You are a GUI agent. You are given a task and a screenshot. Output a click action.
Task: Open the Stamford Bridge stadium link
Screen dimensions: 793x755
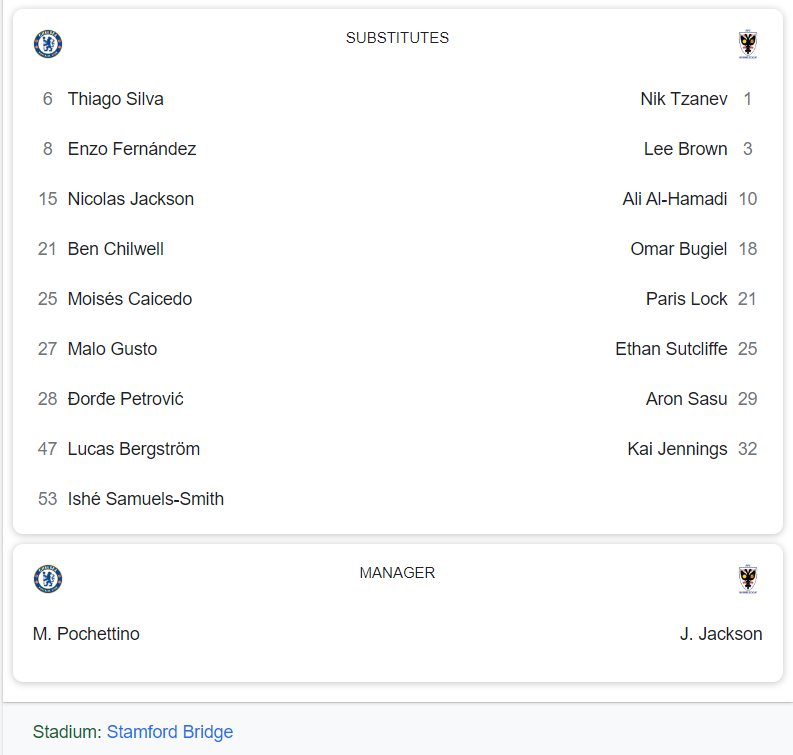[x=170, y=732]
